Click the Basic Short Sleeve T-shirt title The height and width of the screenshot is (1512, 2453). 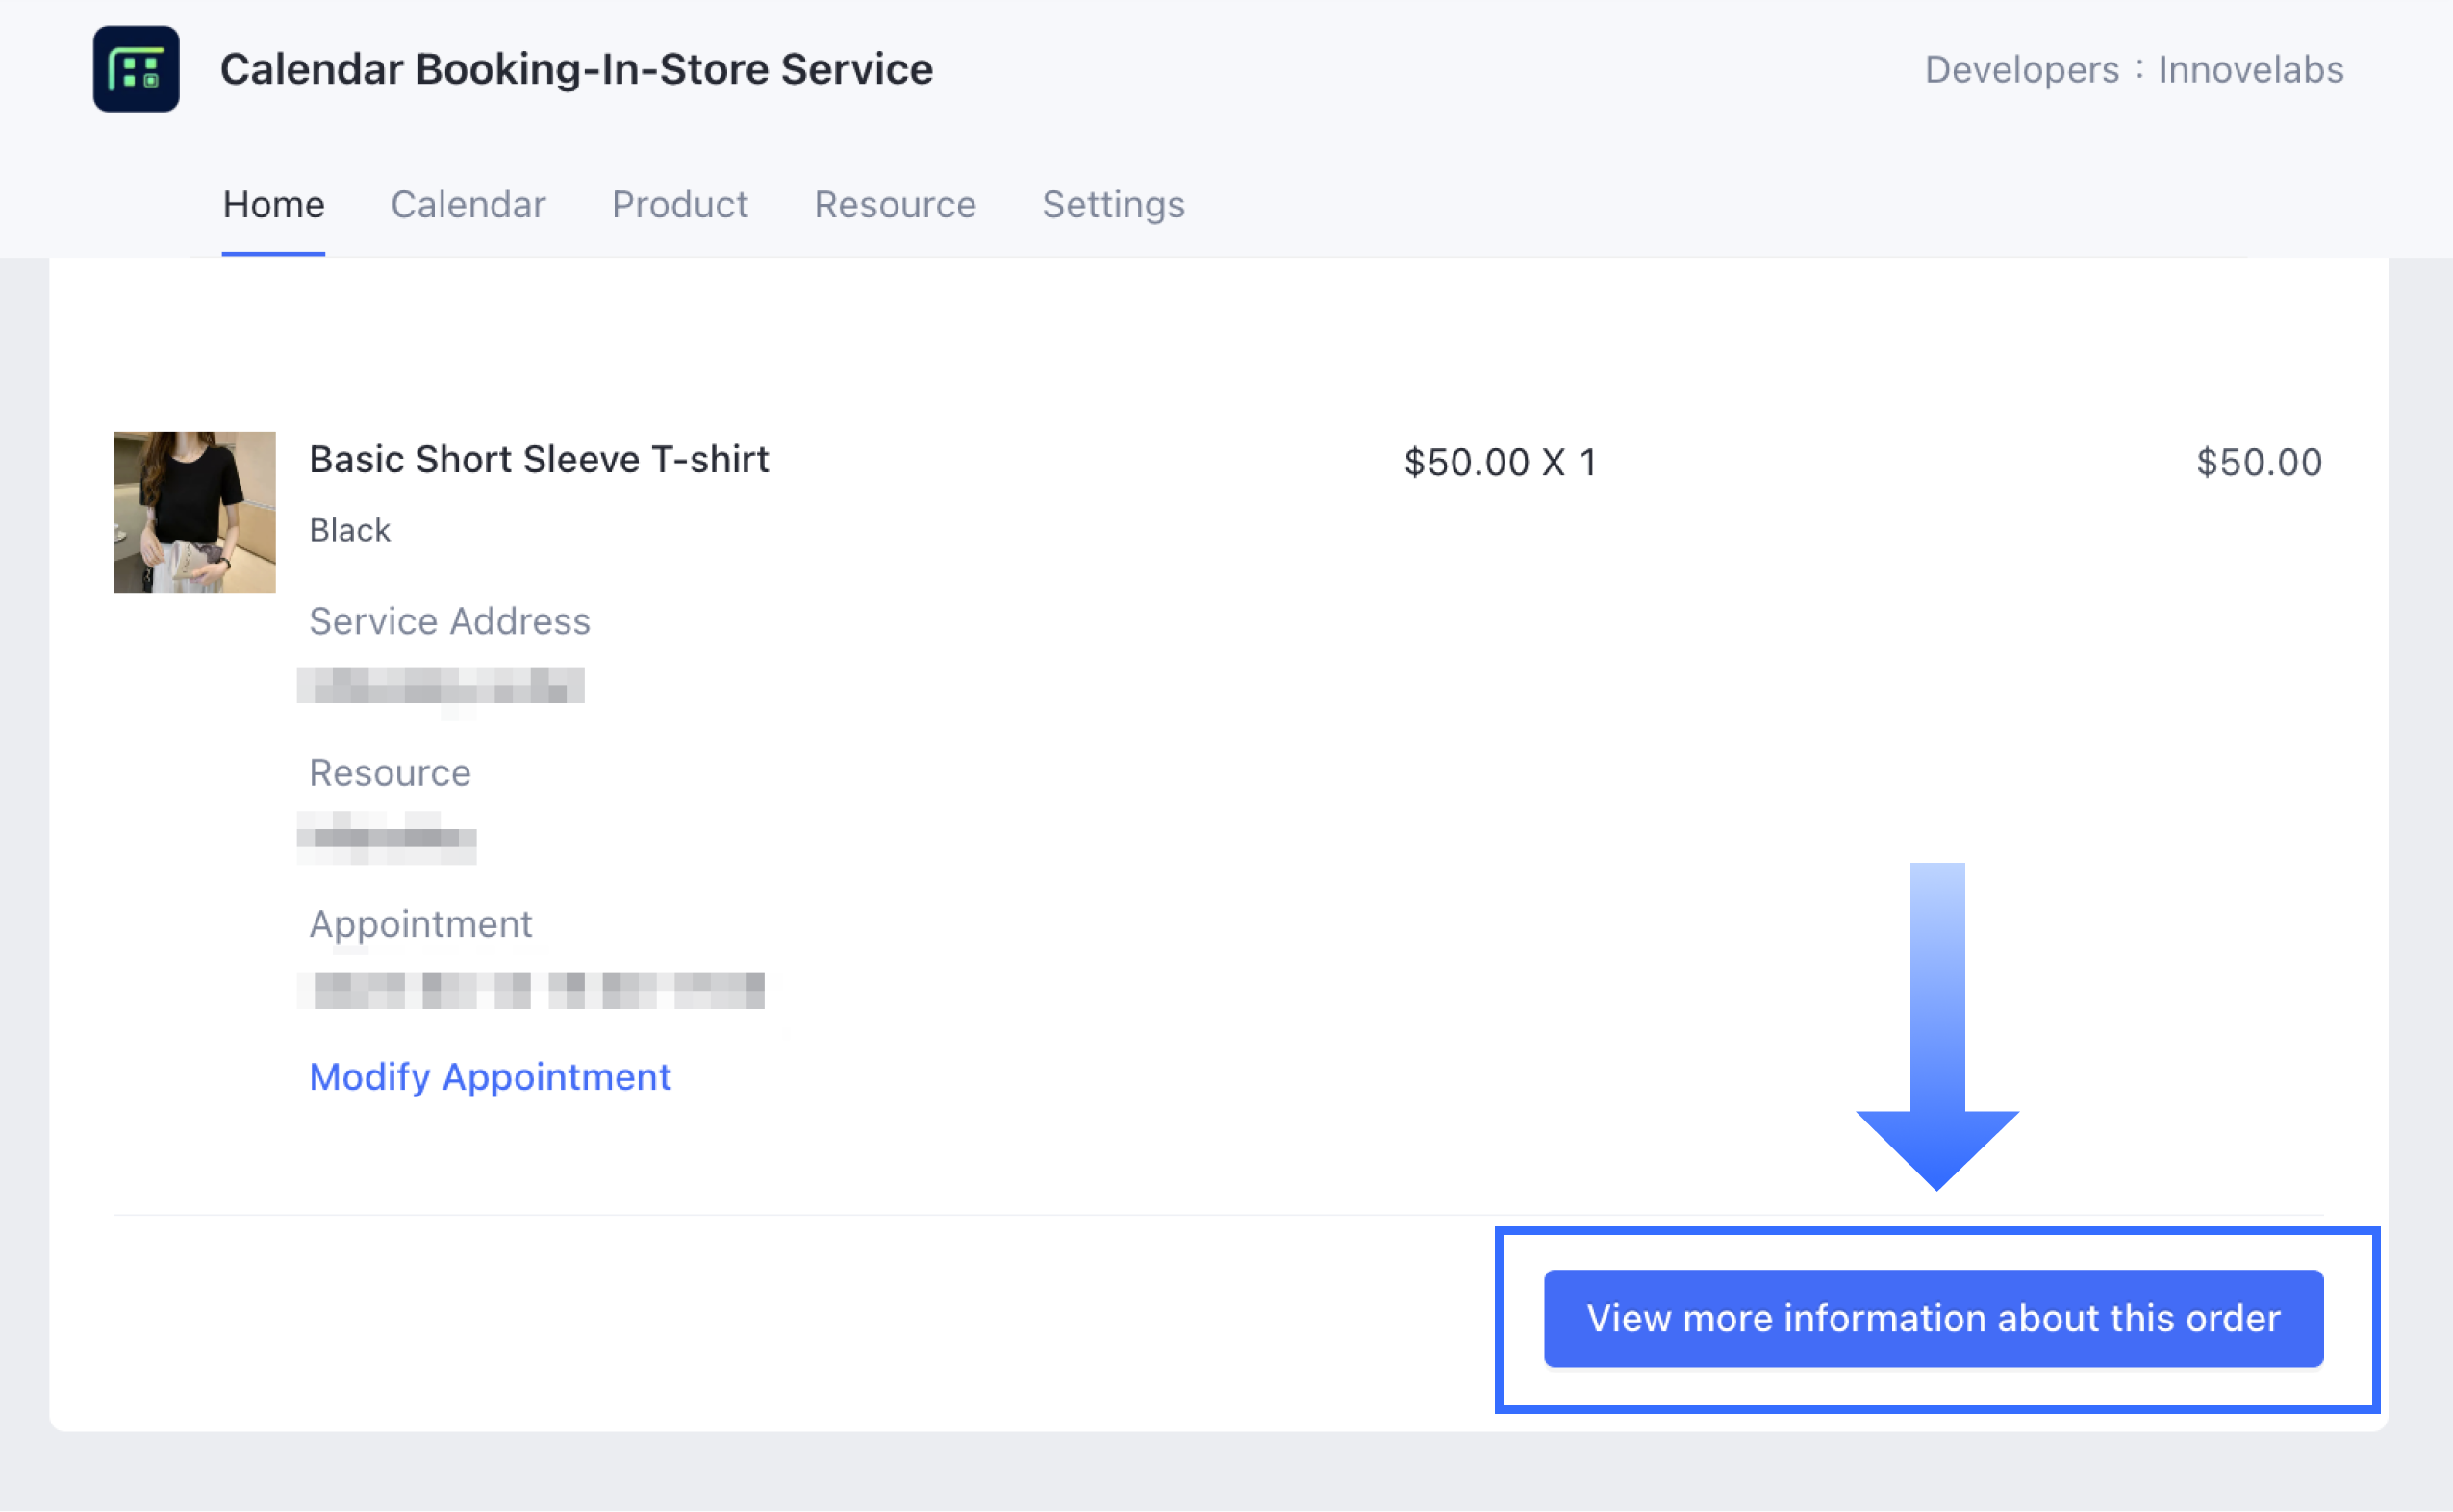coord(539,459)
